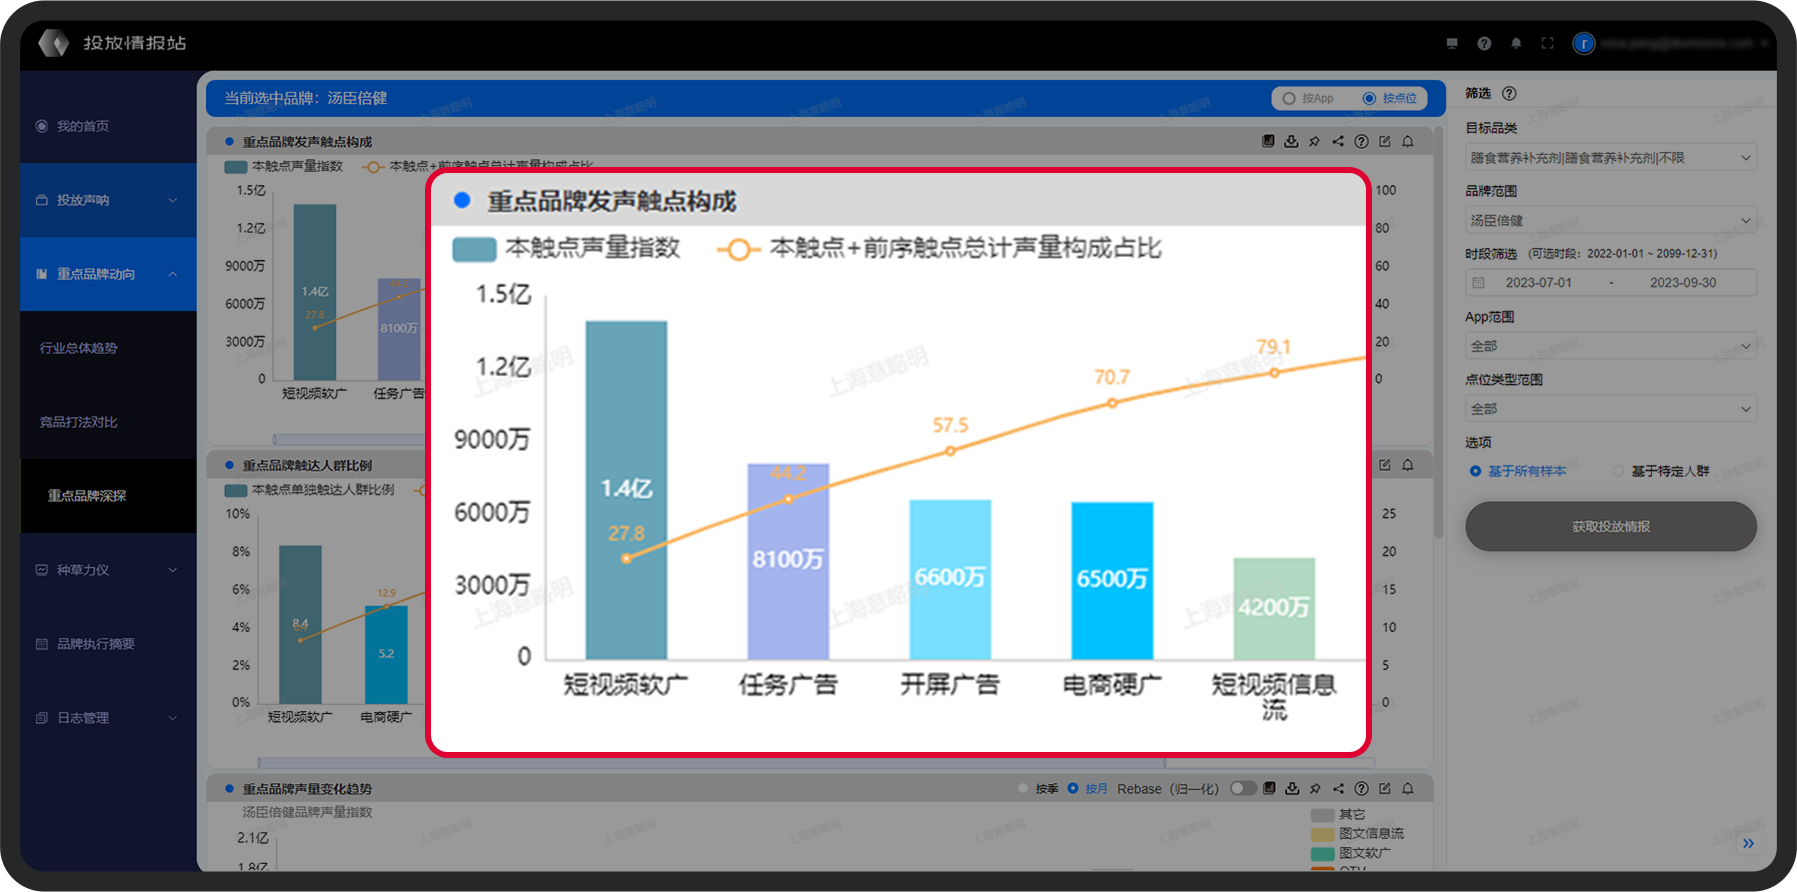
Task: Download the 发声触点构成 chart
Action: (1291, 141)
